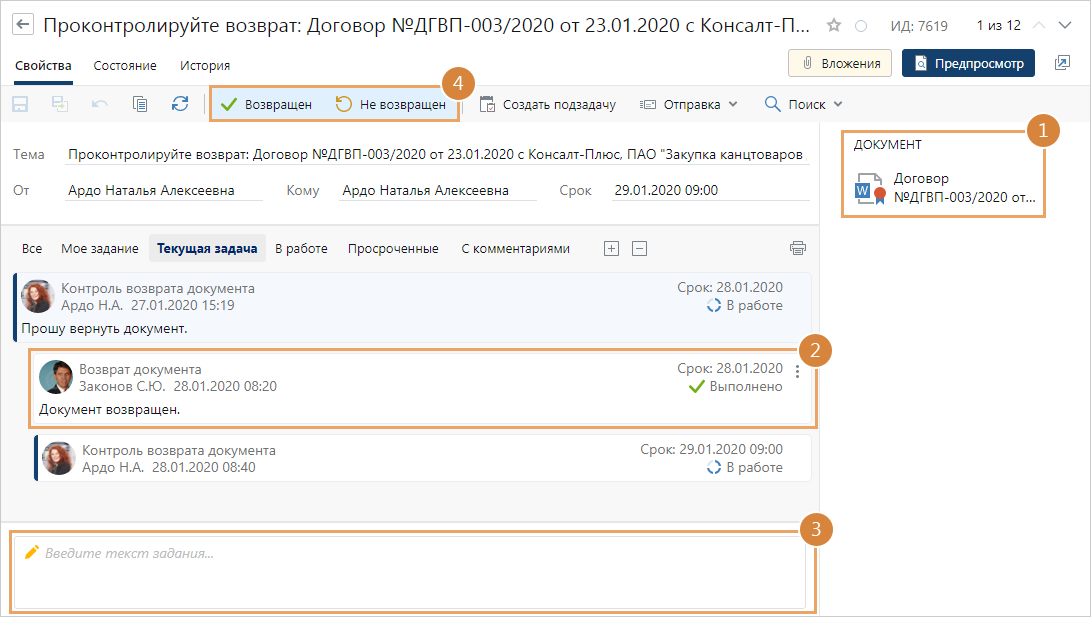This screenshot has height=617, width=1091.
Task: Open the Предпросмотр preview button
Action: point(968,63)
